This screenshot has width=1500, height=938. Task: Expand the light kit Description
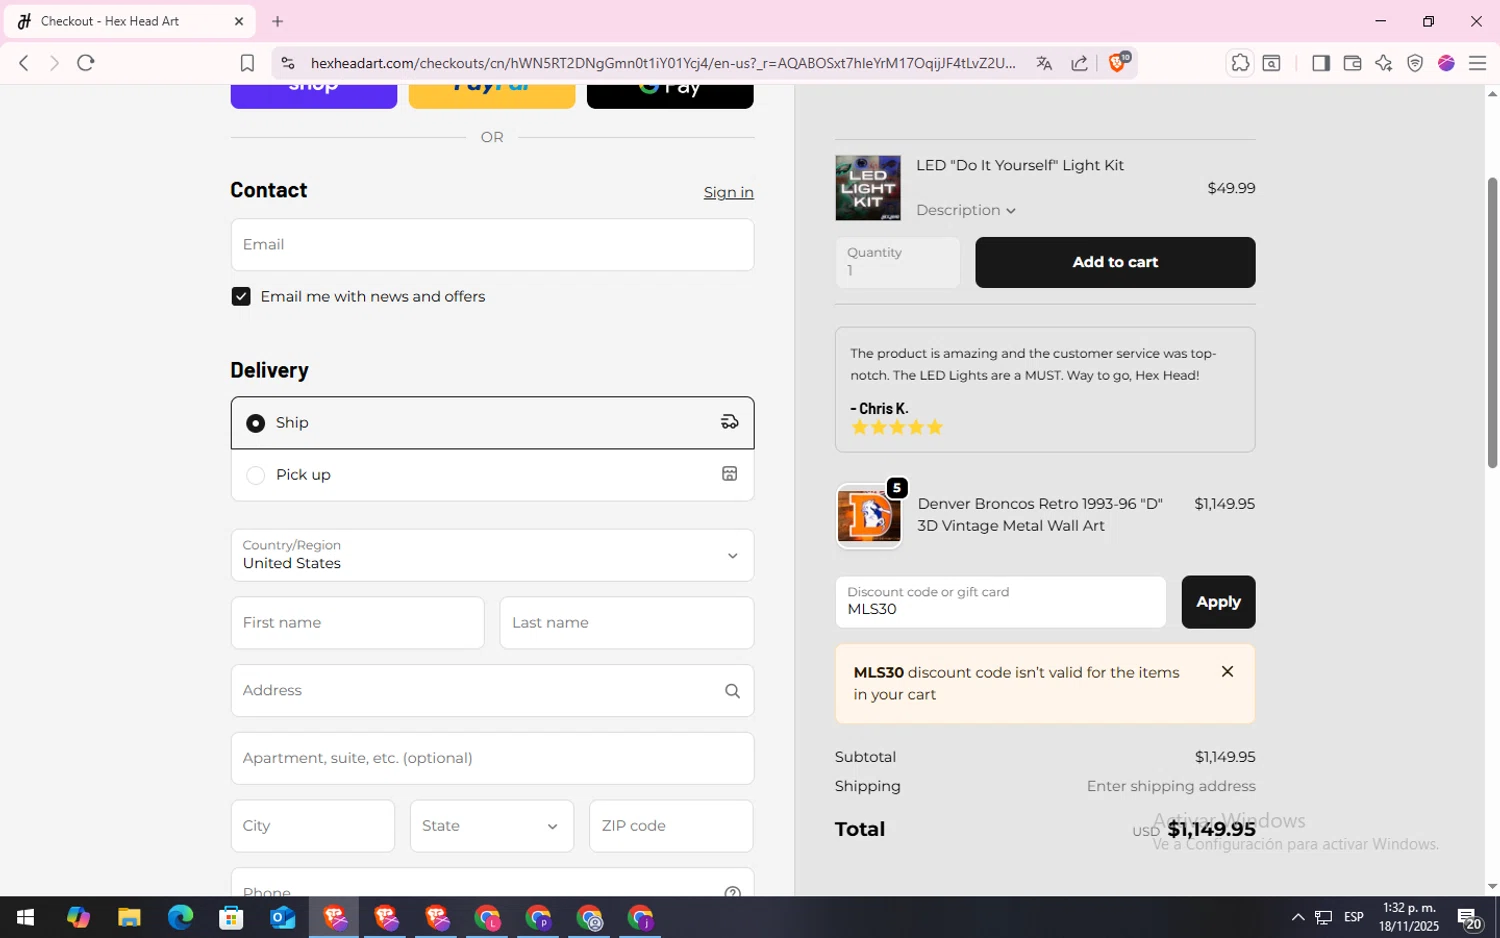(x=965, y=210)
